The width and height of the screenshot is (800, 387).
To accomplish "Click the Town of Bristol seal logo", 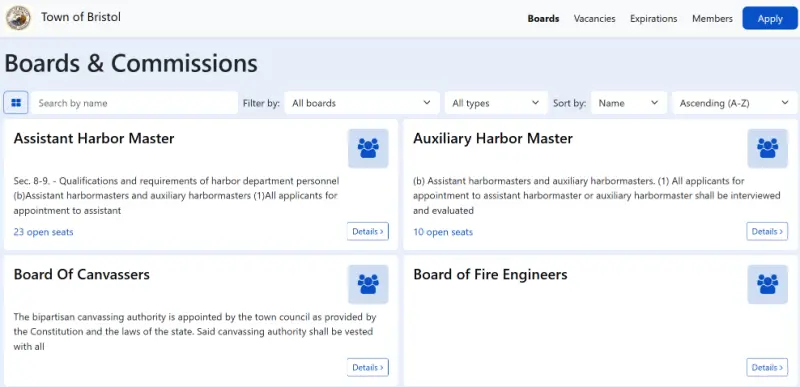I will pyautogui.click(x=18, y=18).
